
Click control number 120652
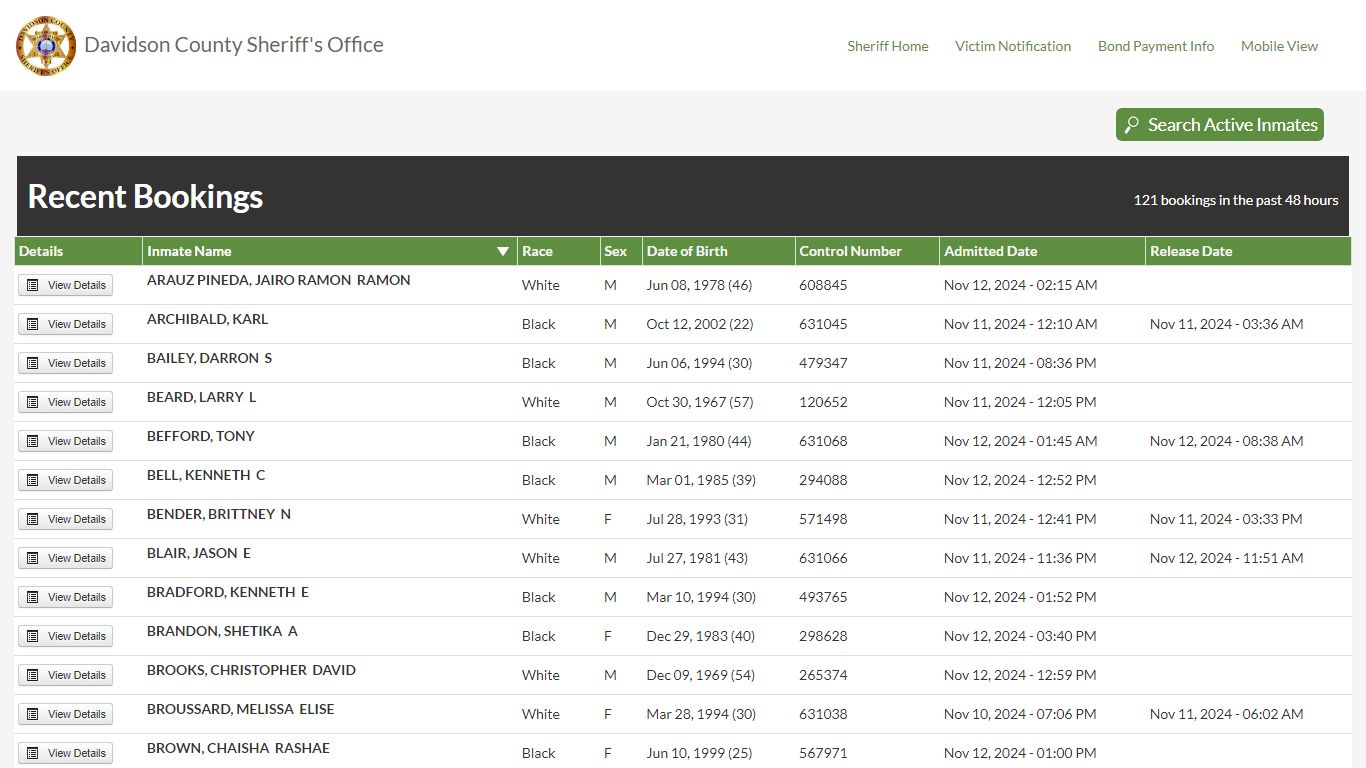point(823,402)
